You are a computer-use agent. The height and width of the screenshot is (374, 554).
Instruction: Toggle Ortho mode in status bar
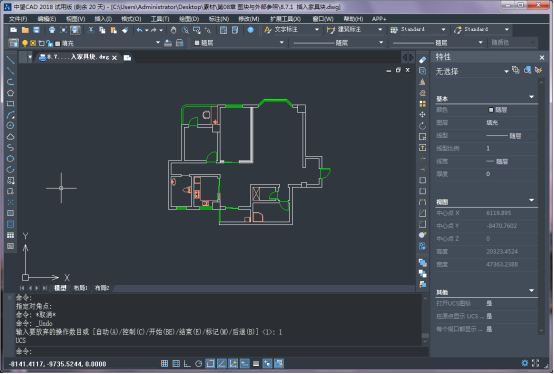point(187,363)
